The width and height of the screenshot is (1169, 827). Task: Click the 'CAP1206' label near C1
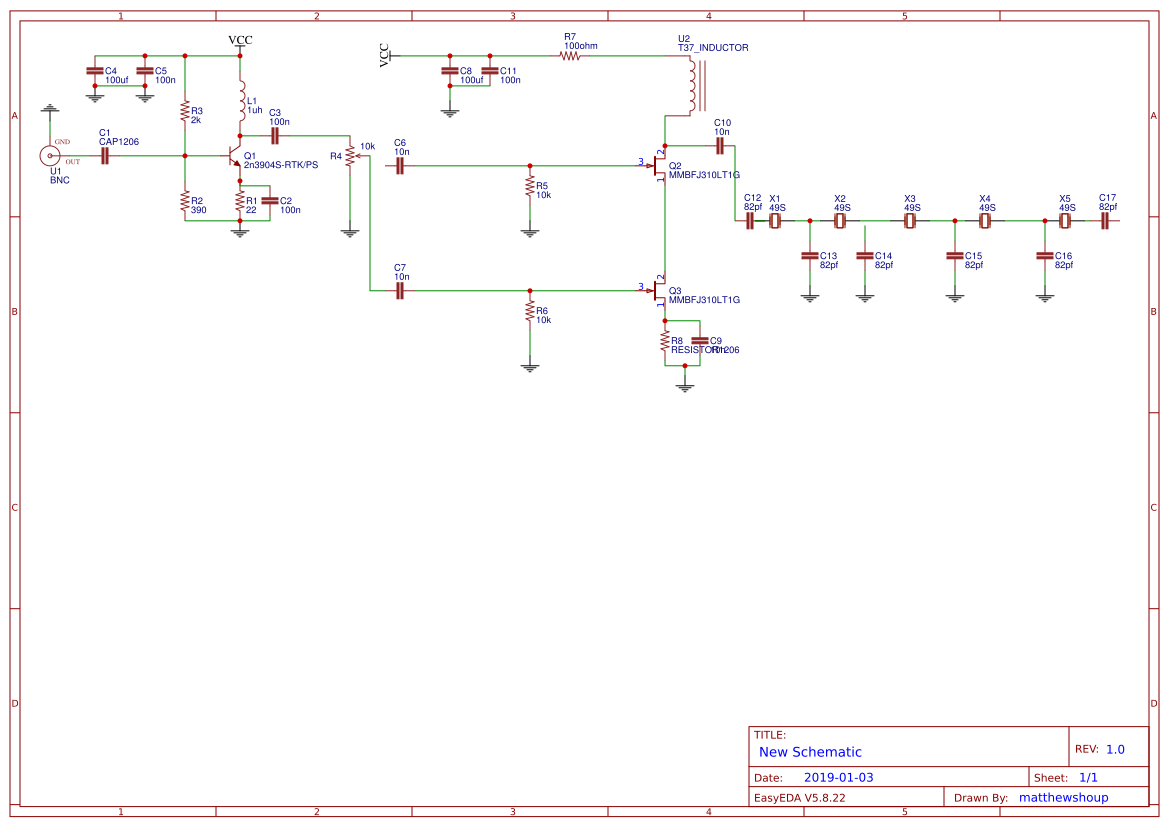coord(119,142)
